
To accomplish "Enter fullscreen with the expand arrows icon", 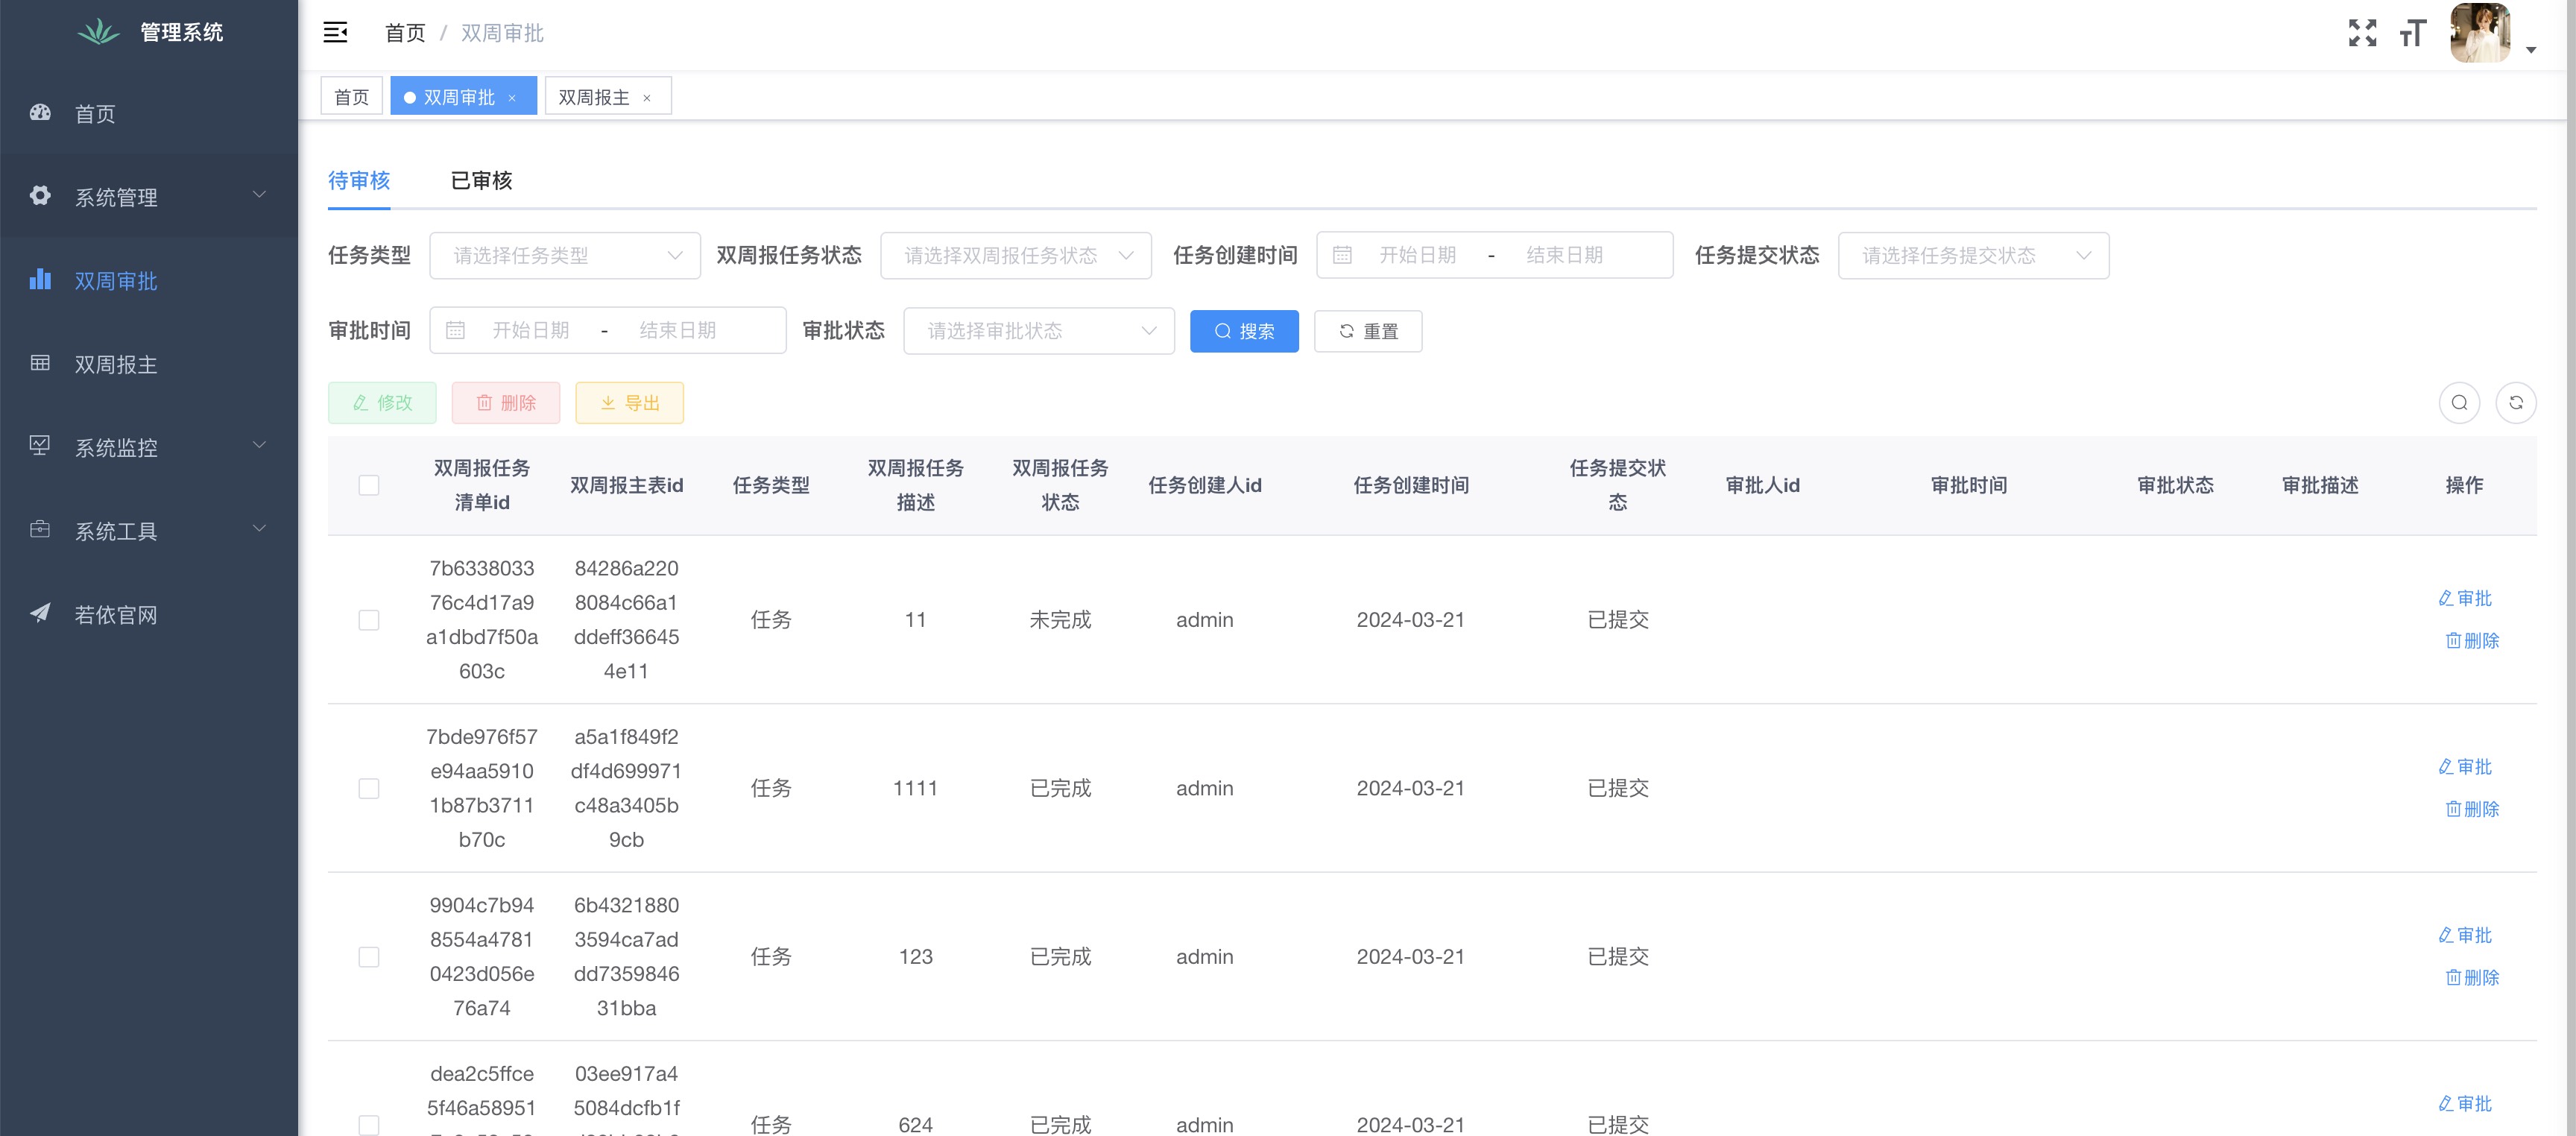I will point(2362,33).
